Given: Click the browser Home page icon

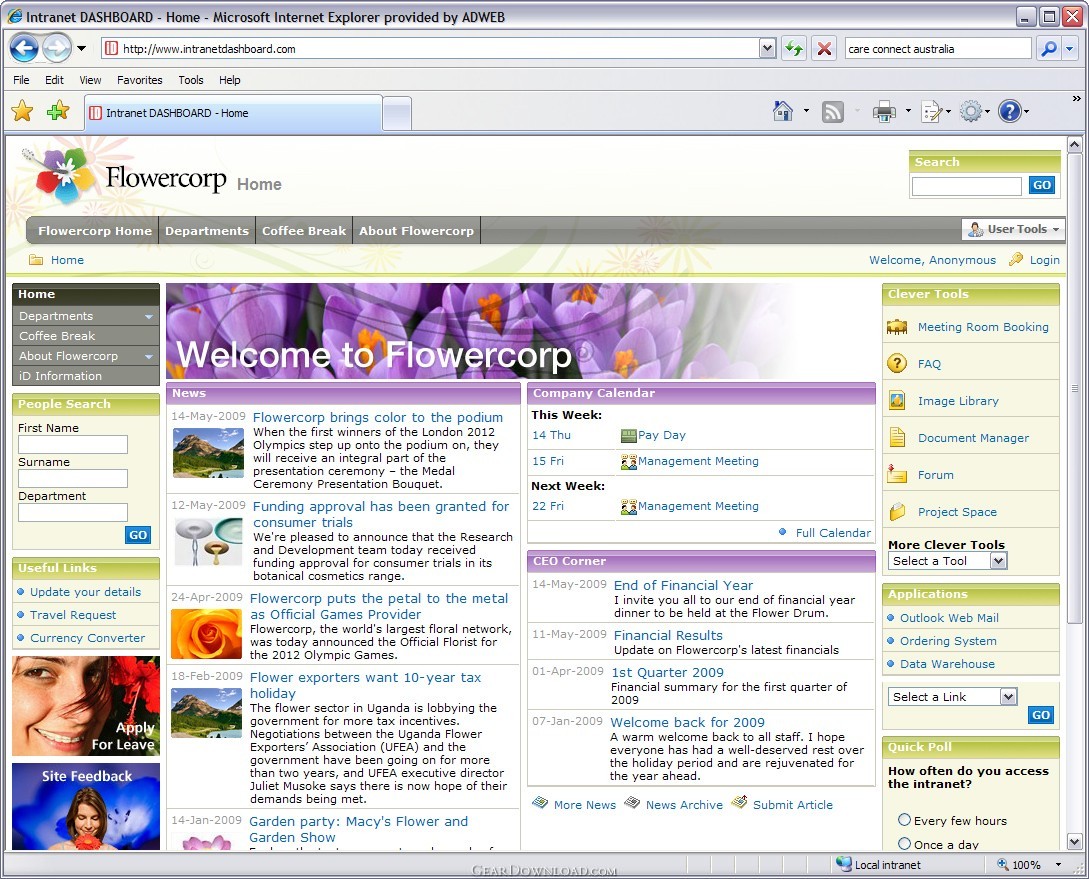Looking at the screenshot, I should pyautogui.click(x=783, y=111).
